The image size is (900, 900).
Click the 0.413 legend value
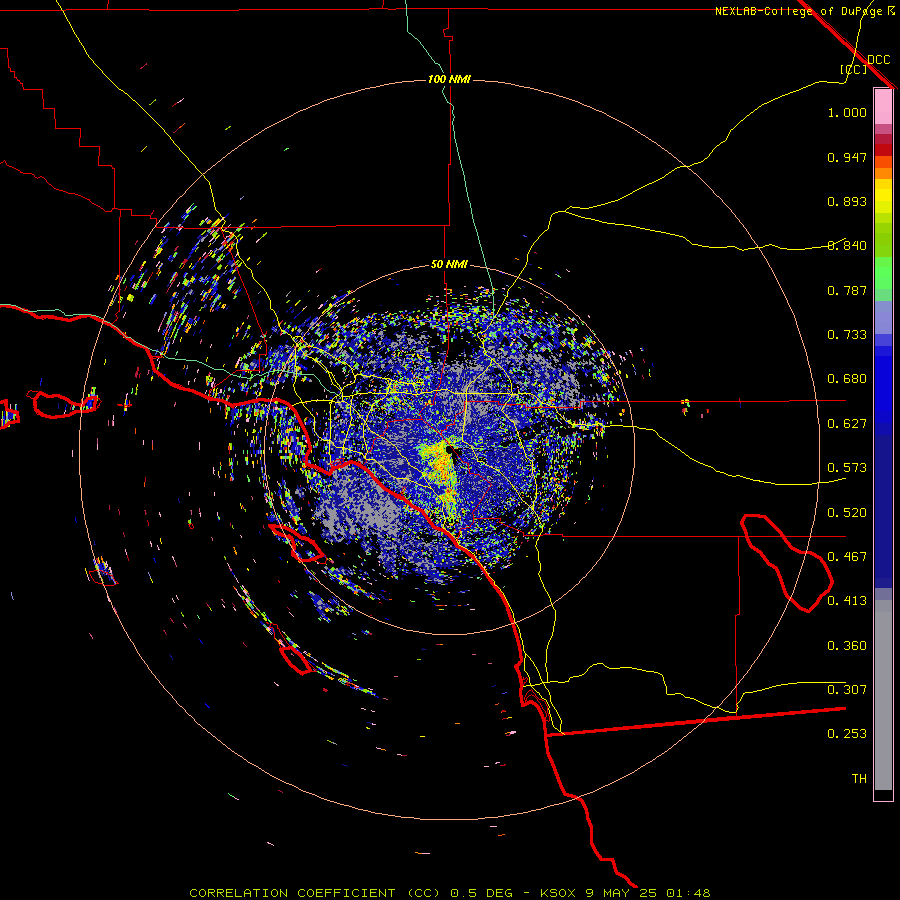[847, 601]
